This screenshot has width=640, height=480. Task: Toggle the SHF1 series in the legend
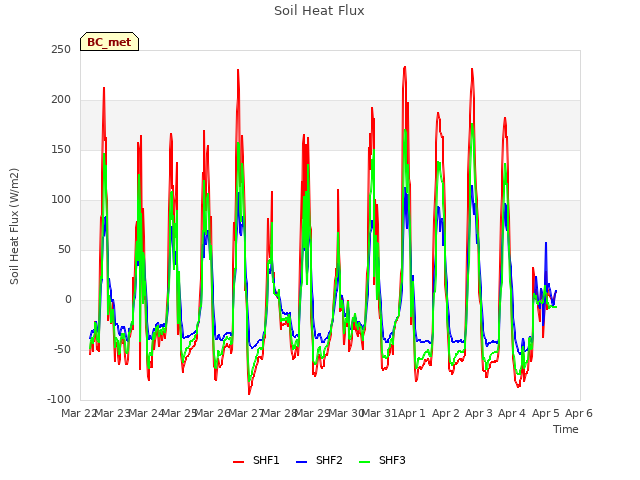[x=256, y=460]
